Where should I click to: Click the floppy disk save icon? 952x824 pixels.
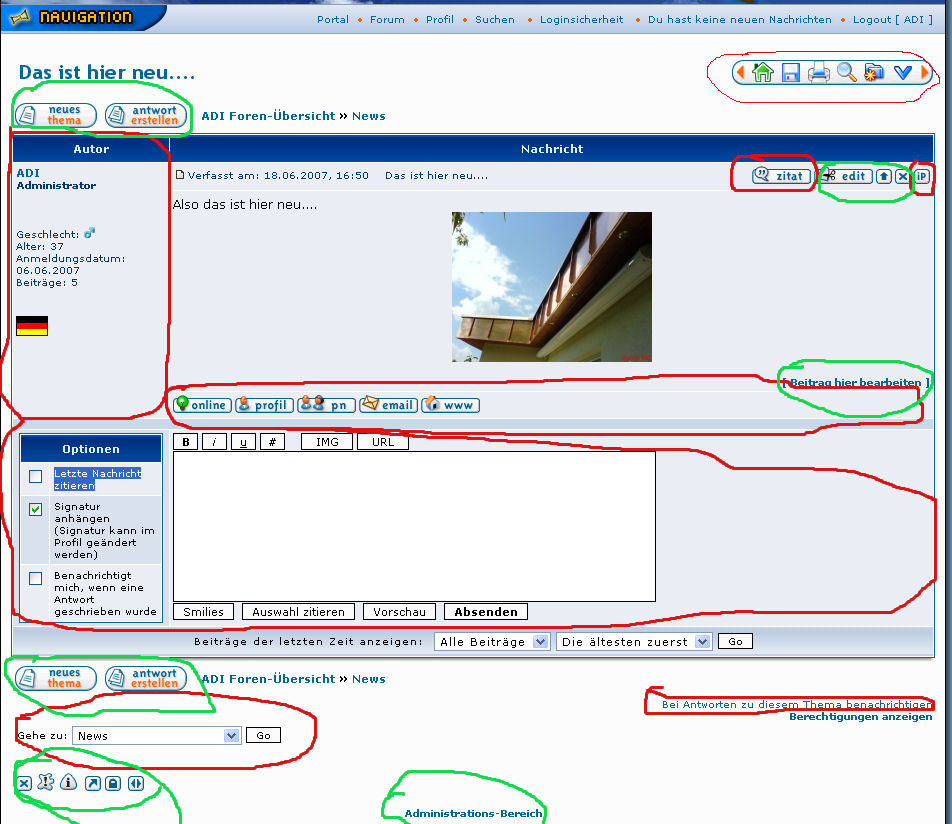(x=791, y=72)
